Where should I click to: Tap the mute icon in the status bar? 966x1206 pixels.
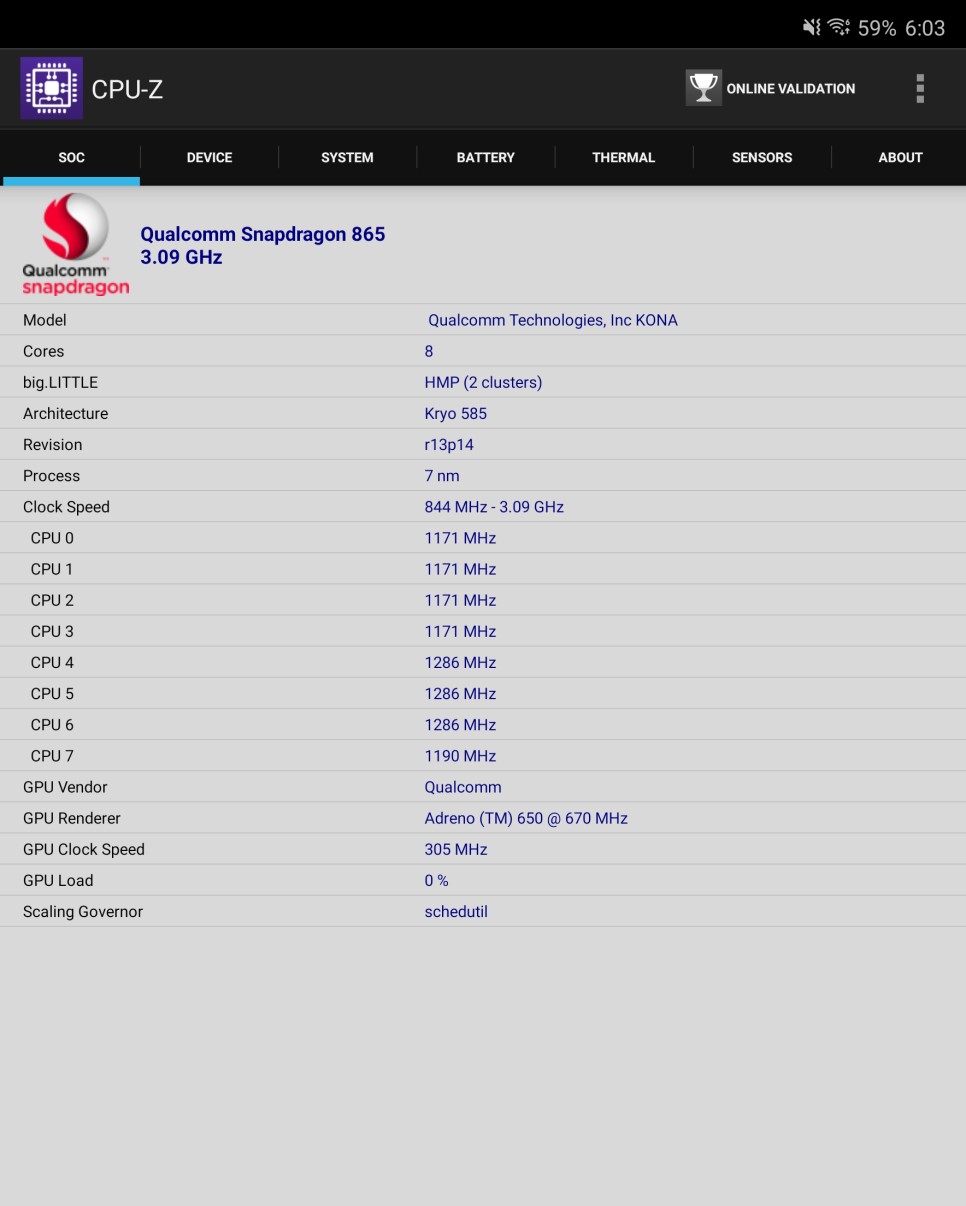[x=811, y=28]
